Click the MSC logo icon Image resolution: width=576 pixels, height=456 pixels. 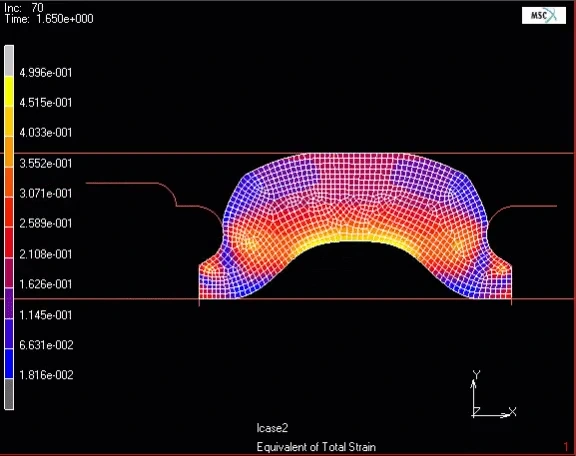click(x=544, y=15)
